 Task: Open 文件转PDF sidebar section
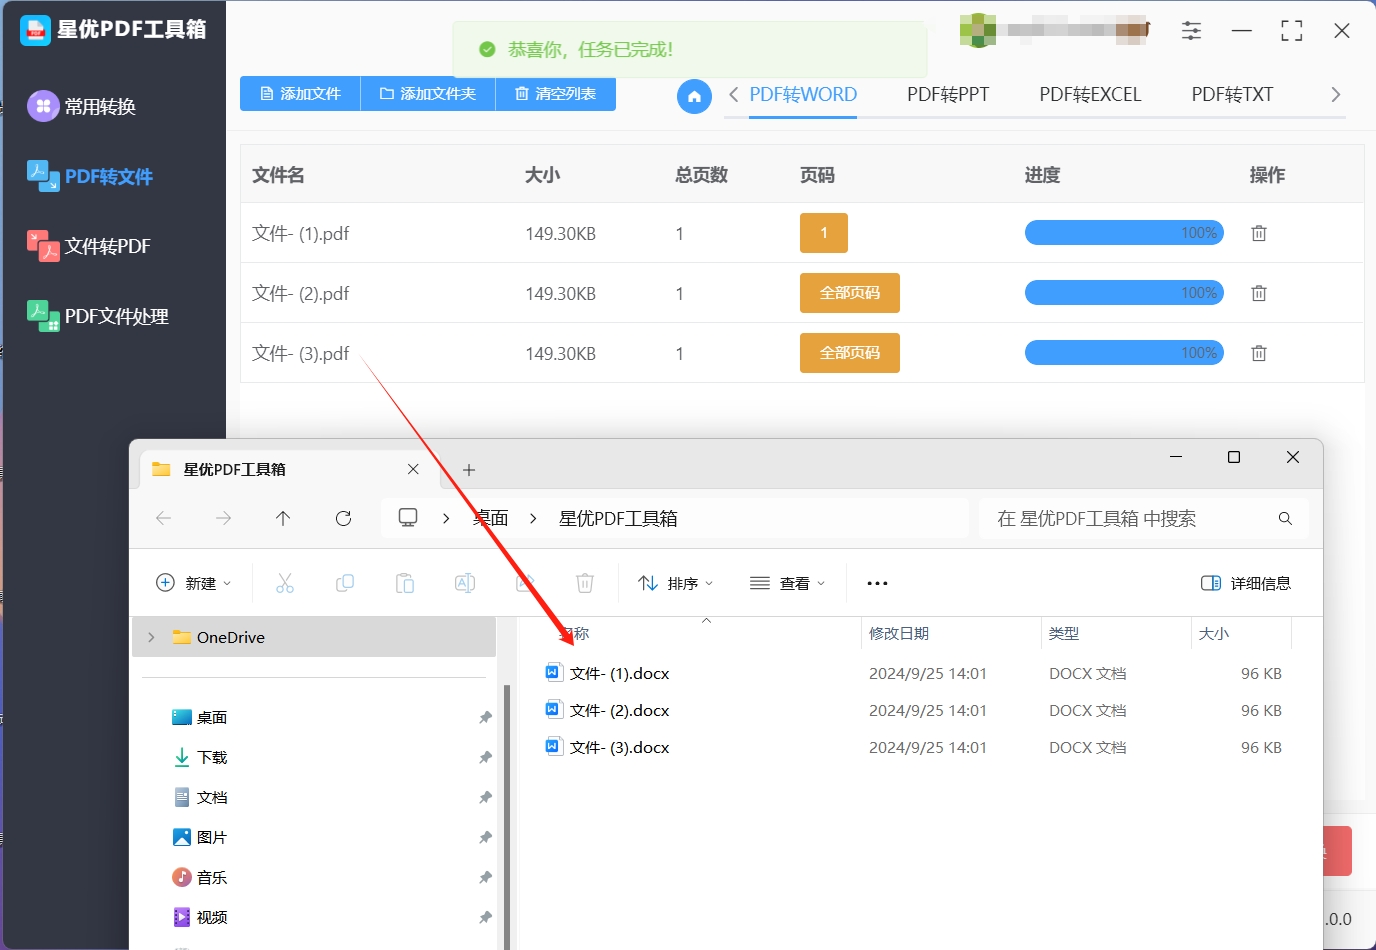89,246
